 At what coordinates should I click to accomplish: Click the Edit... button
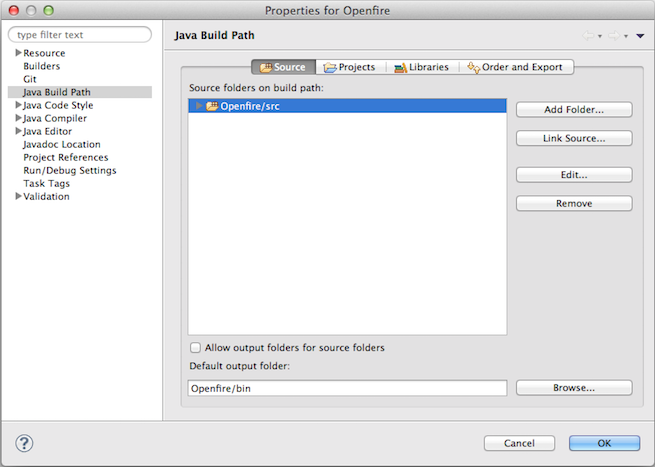tap(574, 175)
